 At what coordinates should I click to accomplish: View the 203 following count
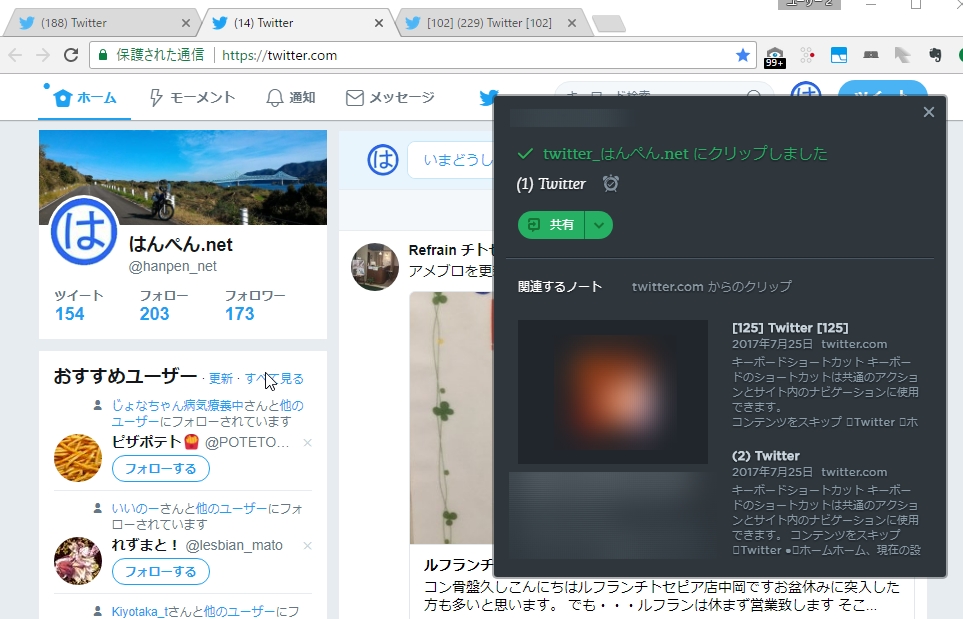click(154, 313)
